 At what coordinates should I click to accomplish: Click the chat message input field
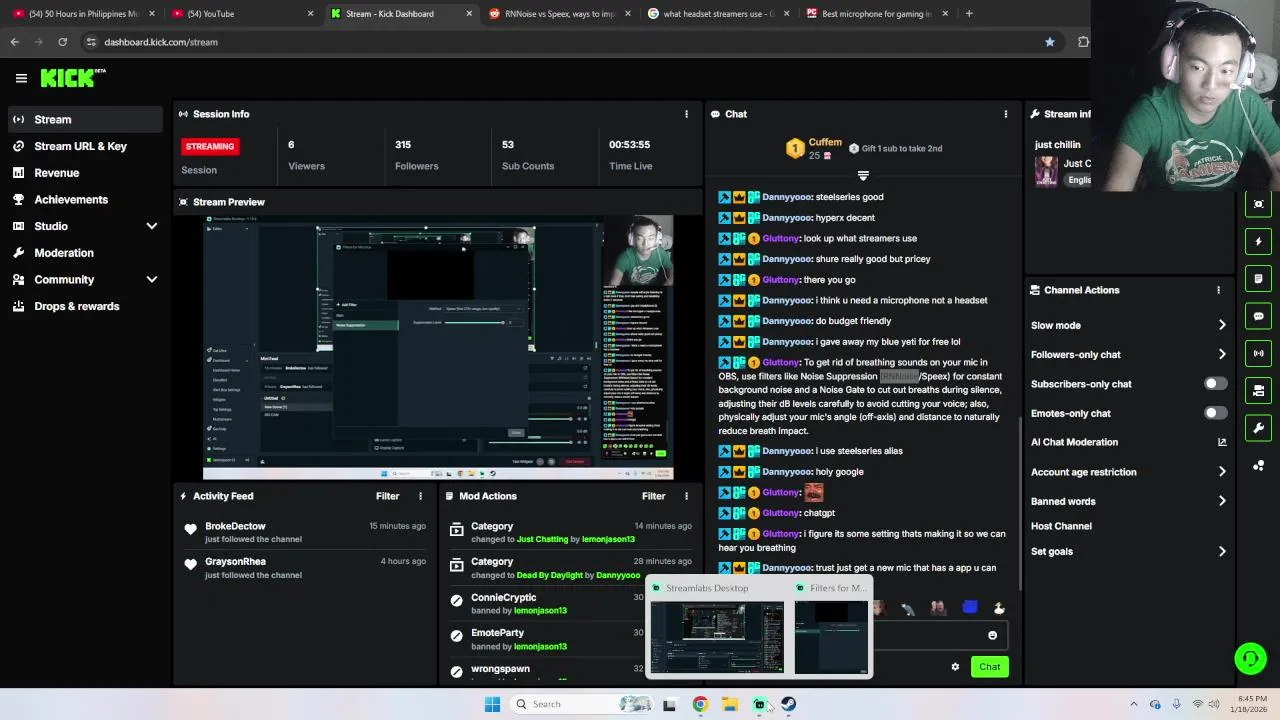pyautogui.click(x=930, y=635)
